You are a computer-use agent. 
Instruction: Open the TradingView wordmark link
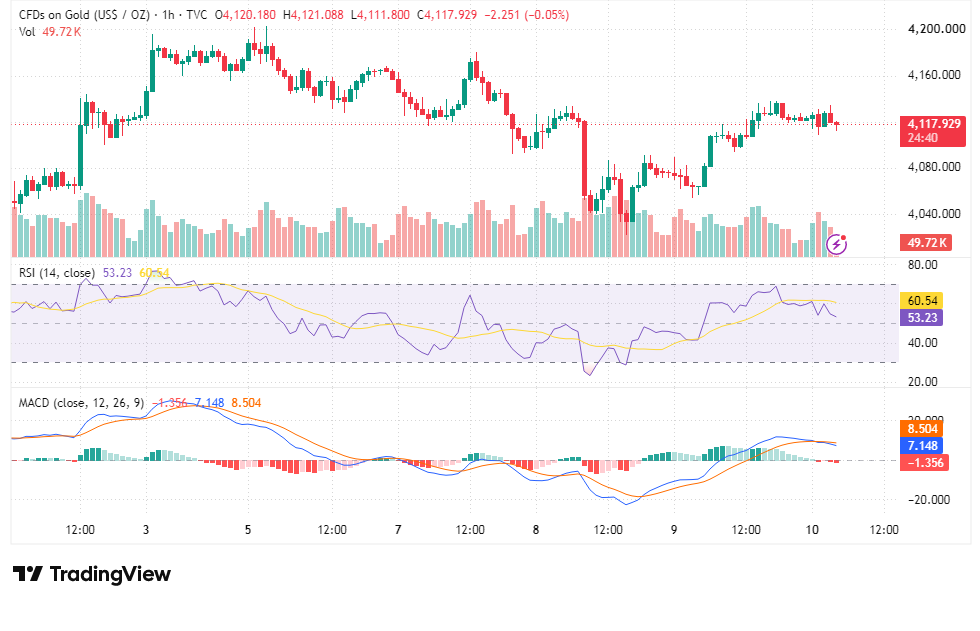(110, 574)
